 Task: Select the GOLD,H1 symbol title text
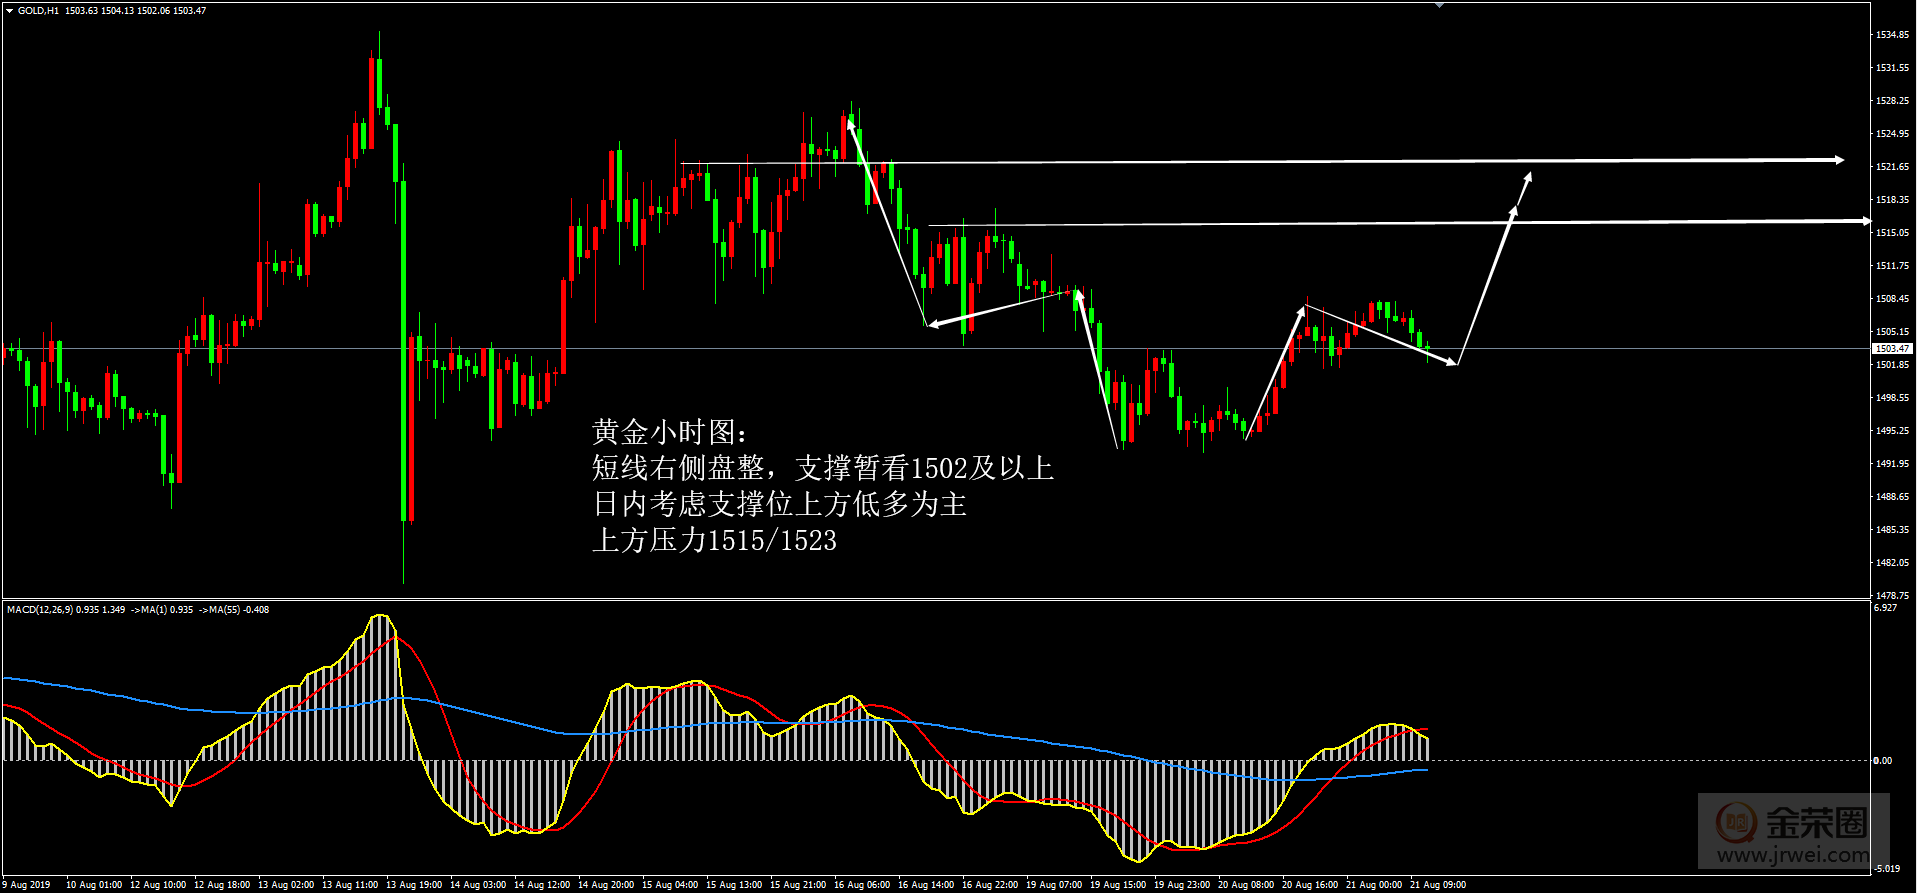click(38, 11)
